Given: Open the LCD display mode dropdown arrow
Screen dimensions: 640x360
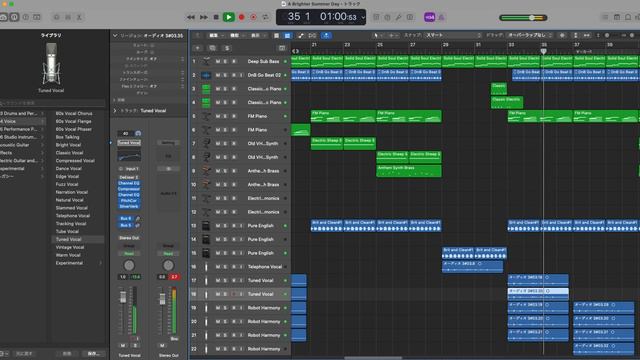Looking at the screenshot, I should coord(363,18).
